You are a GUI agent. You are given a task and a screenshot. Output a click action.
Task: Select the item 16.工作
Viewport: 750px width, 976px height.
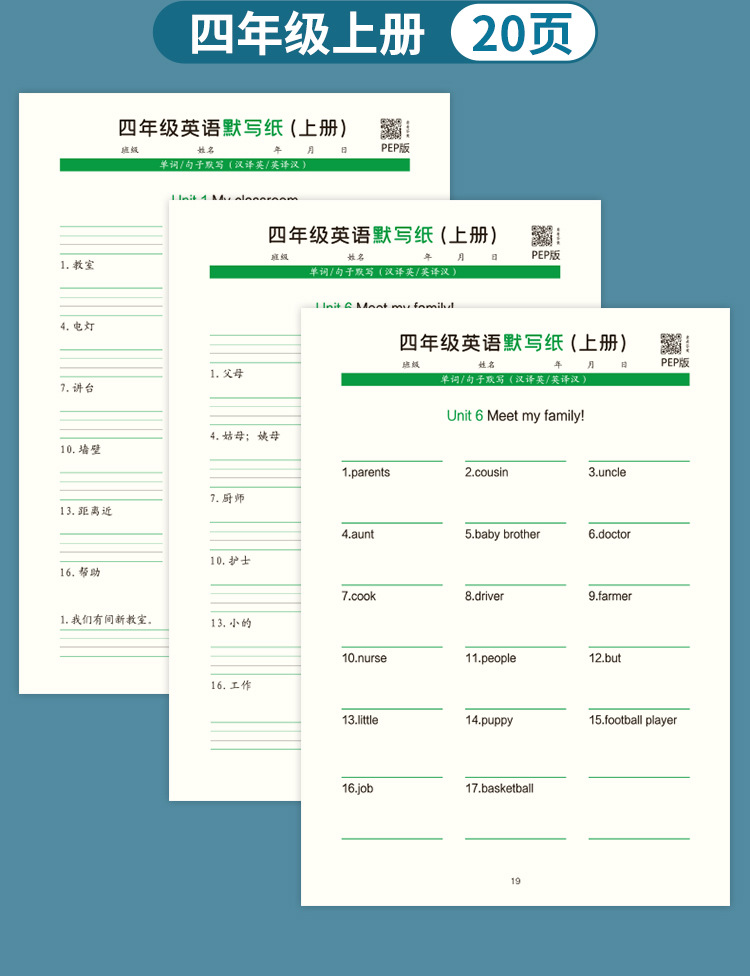coord(230,685)
